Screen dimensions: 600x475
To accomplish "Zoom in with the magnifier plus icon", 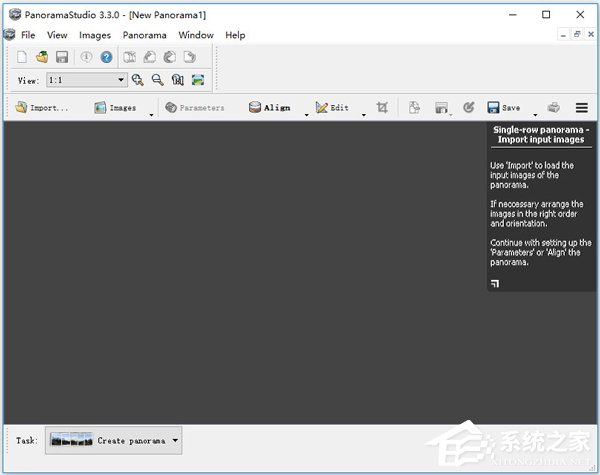I will click(137, 80).
